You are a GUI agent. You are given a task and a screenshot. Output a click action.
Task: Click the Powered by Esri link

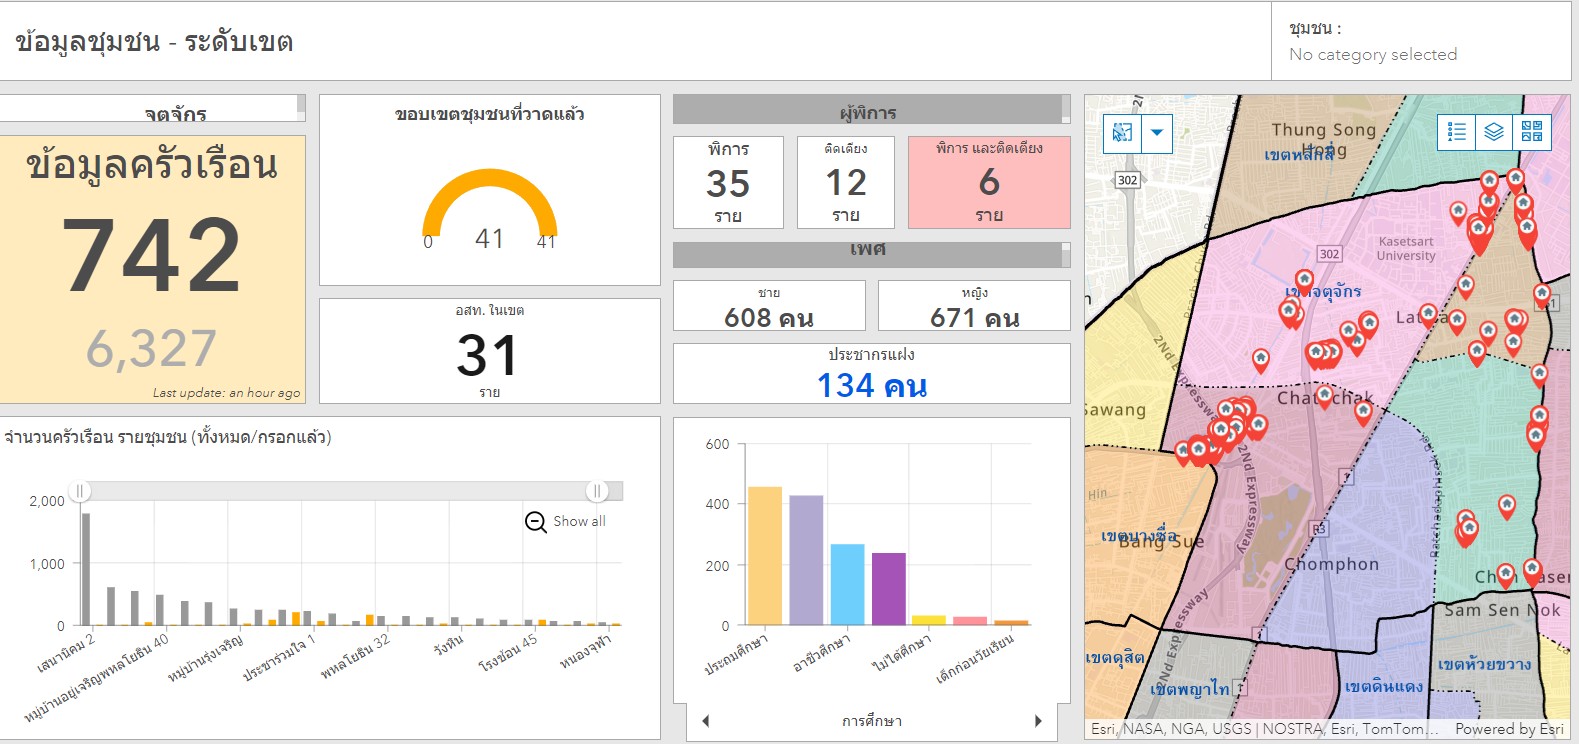click(1508, 729)
